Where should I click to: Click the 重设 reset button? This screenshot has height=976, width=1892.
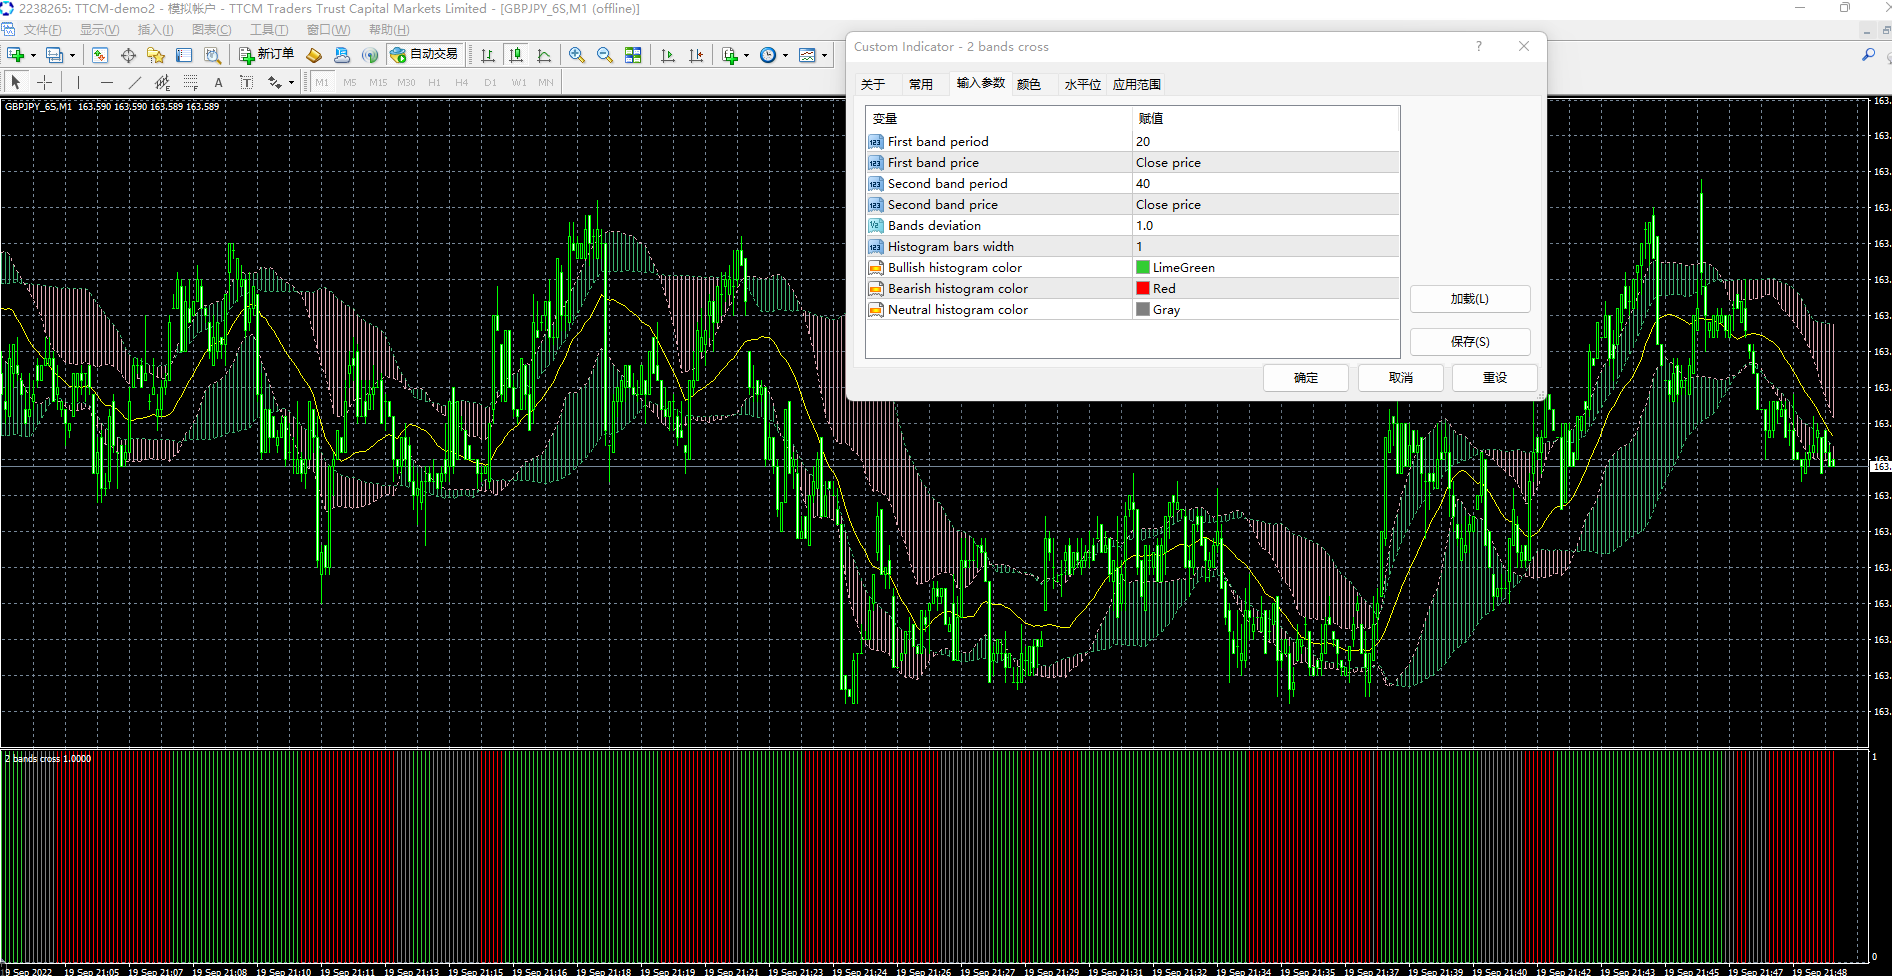1494,378
